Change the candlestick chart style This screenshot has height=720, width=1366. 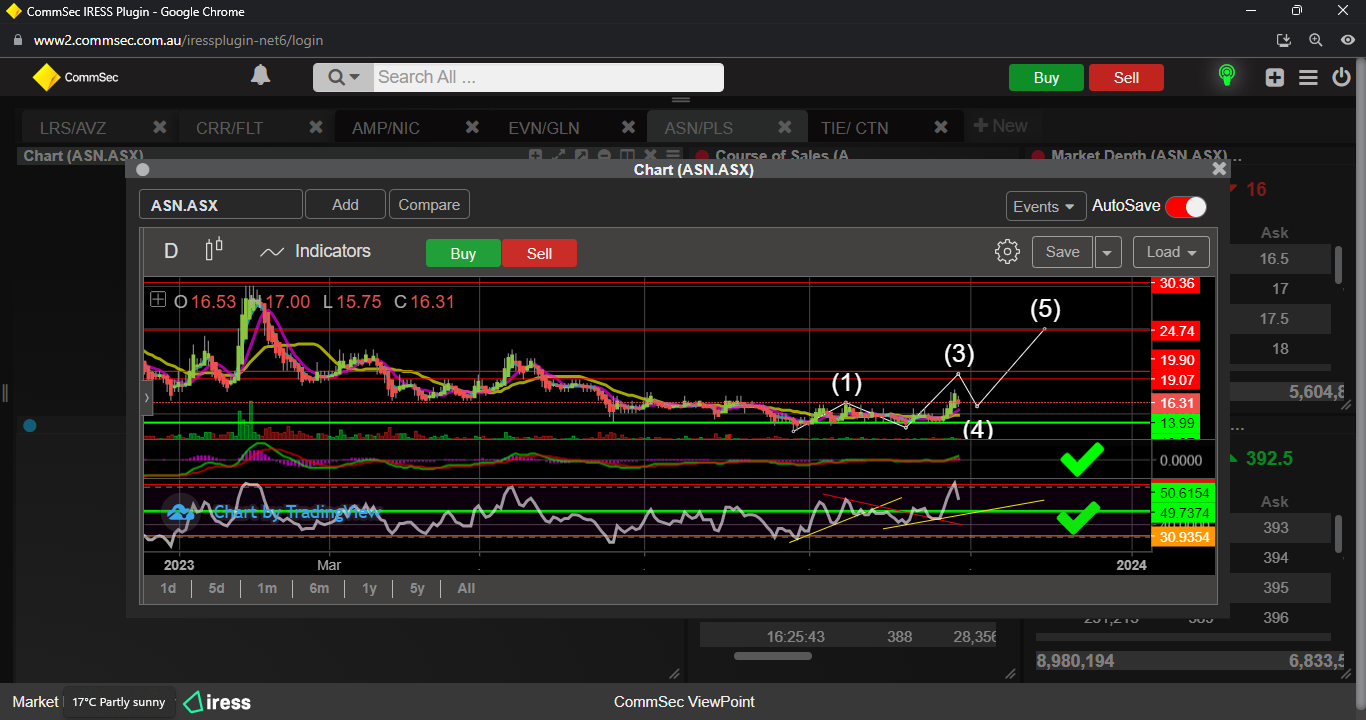click(x=214, y=250)
